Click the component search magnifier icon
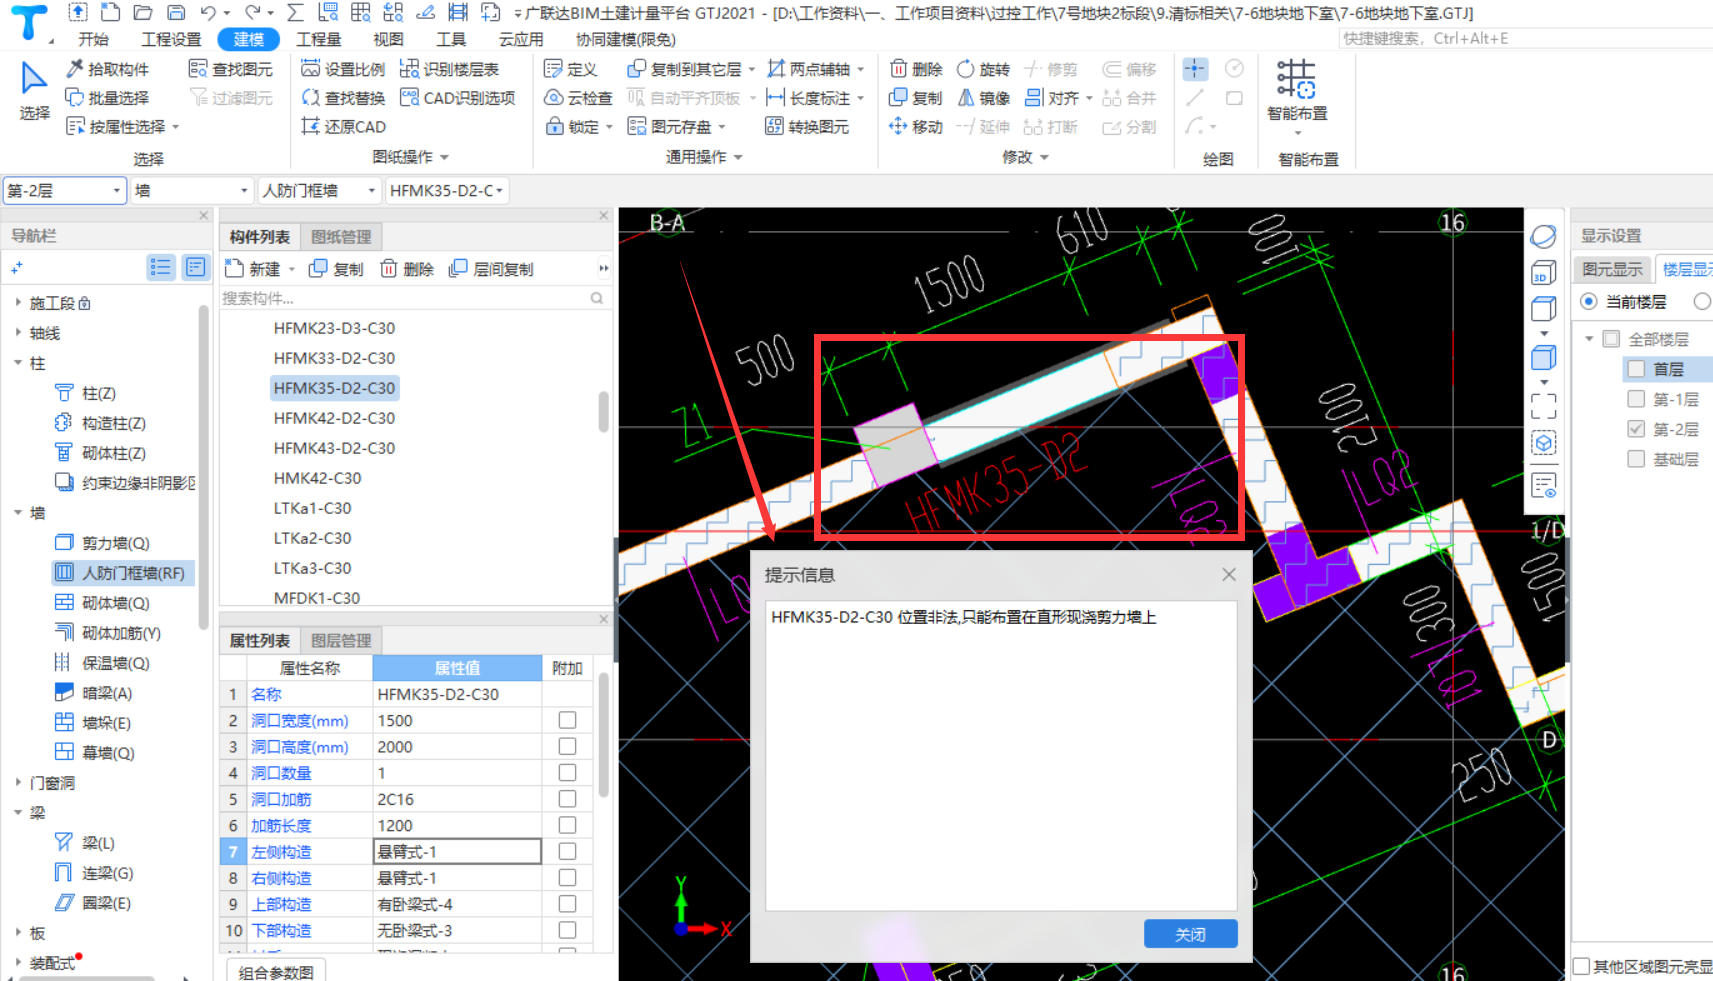 (597, 298)
